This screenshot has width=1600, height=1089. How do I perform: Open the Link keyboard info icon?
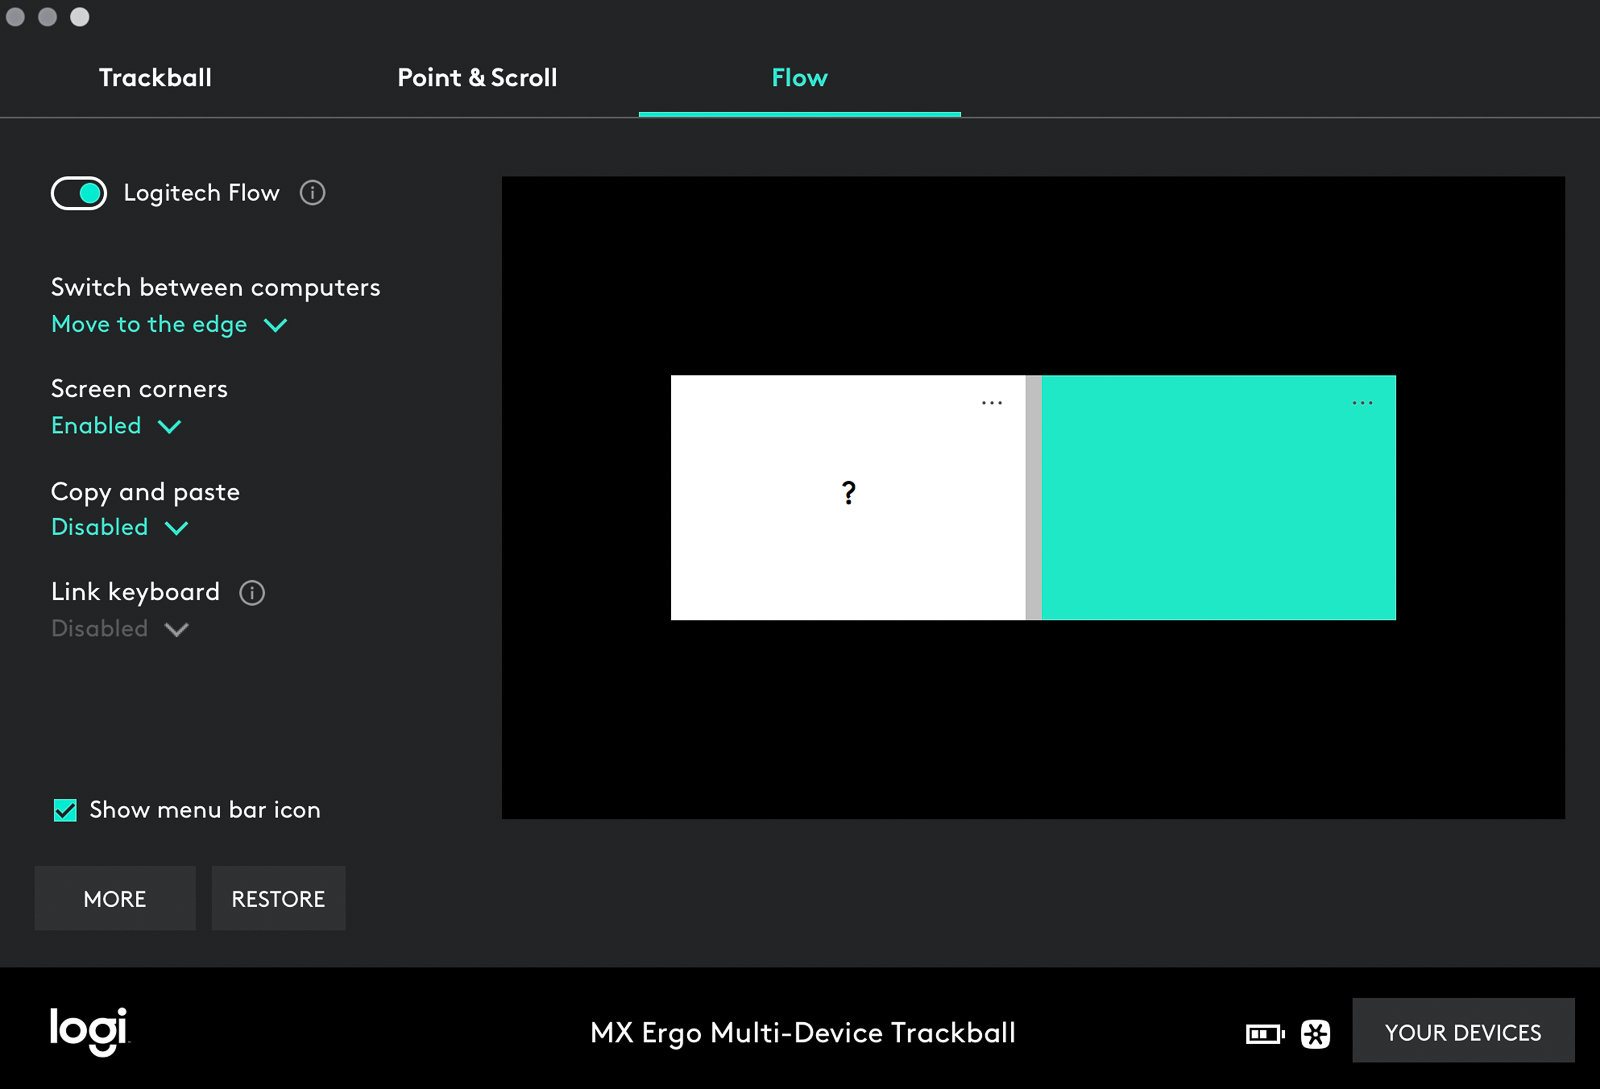pyautogui.click(x=252, y=593)
